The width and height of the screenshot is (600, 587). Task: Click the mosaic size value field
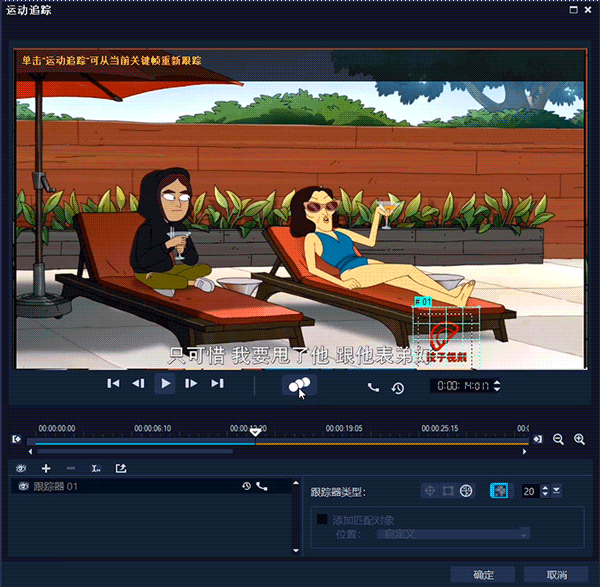pos(531,491)
